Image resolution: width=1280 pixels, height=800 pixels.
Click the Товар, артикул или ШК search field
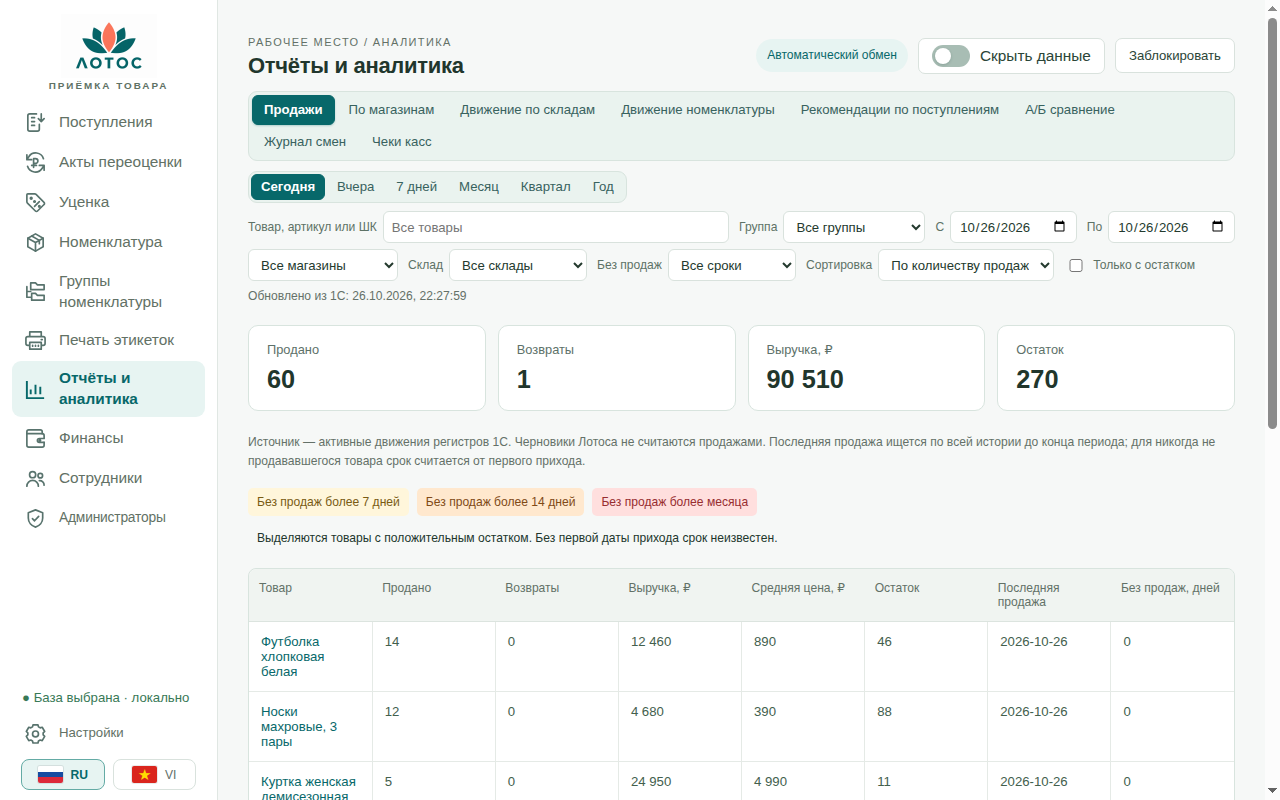(x=556, y=227)
